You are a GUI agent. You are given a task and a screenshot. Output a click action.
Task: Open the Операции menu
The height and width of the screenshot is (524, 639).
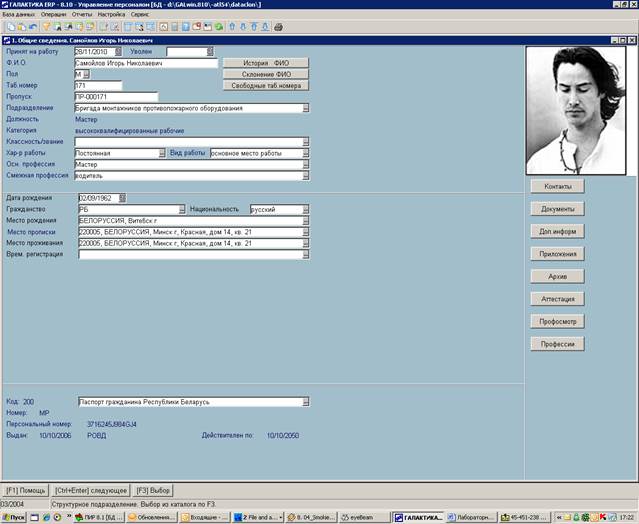coord(53,15)
